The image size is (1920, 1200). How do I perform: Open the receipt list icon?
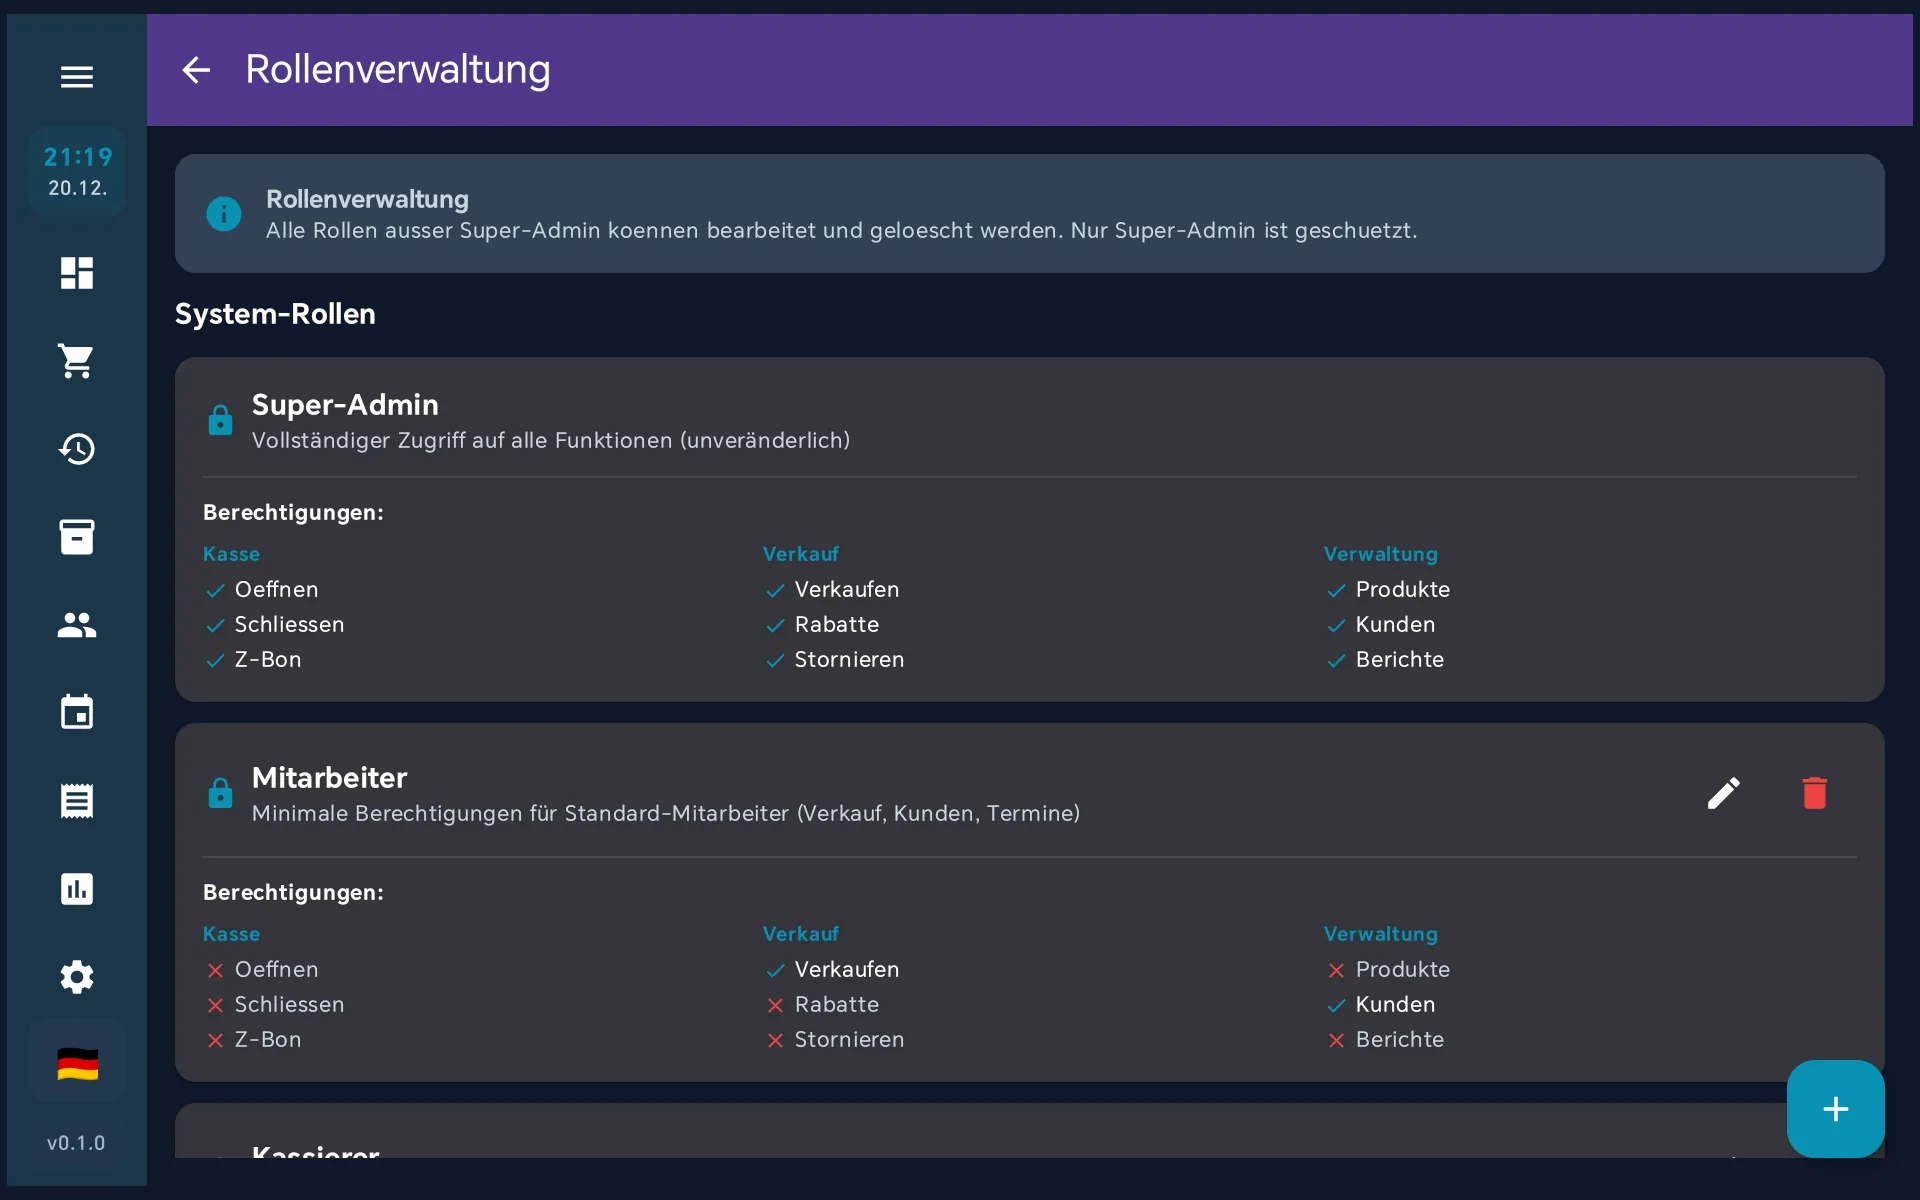pyautogui.click(x=77, y=801)
